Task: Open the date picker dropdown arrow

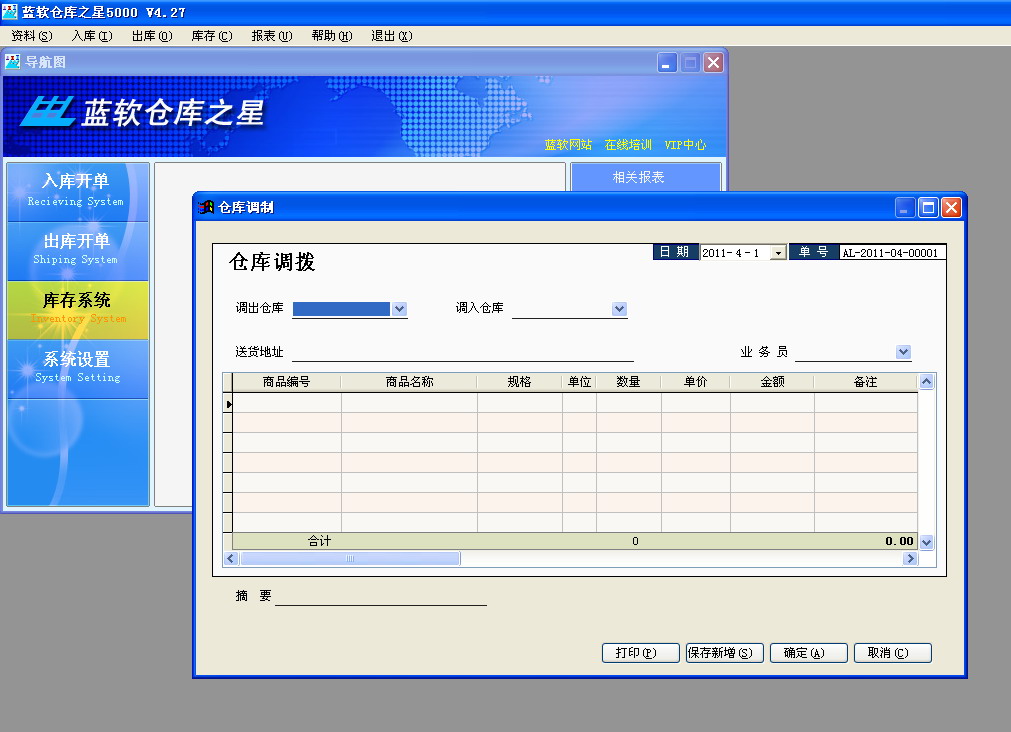Action: coord(778,254)
